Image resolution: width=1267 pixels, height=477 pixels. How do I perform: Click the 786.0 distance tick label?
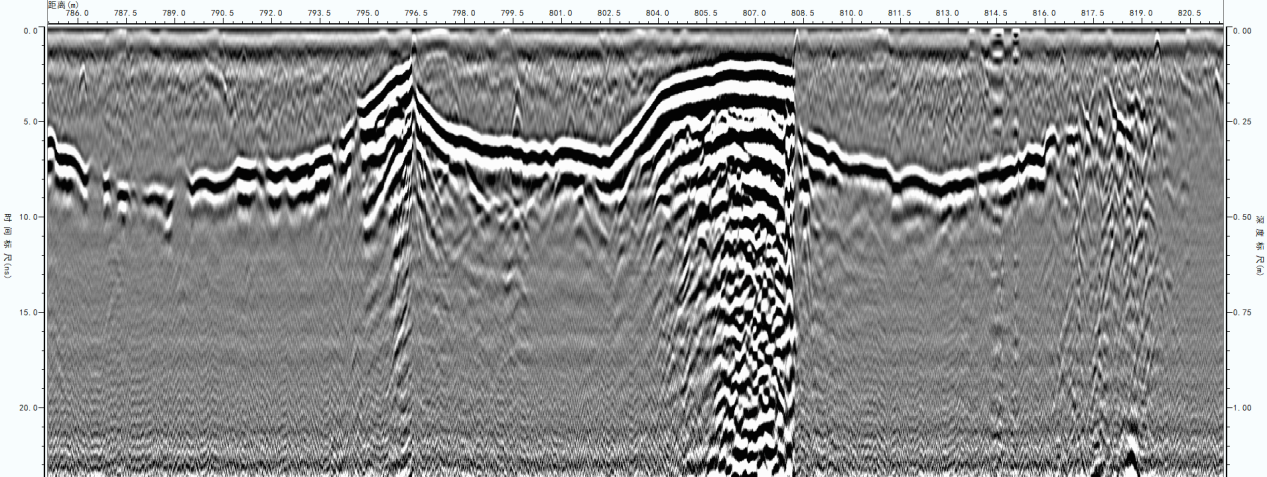click(x=77, y=14)
